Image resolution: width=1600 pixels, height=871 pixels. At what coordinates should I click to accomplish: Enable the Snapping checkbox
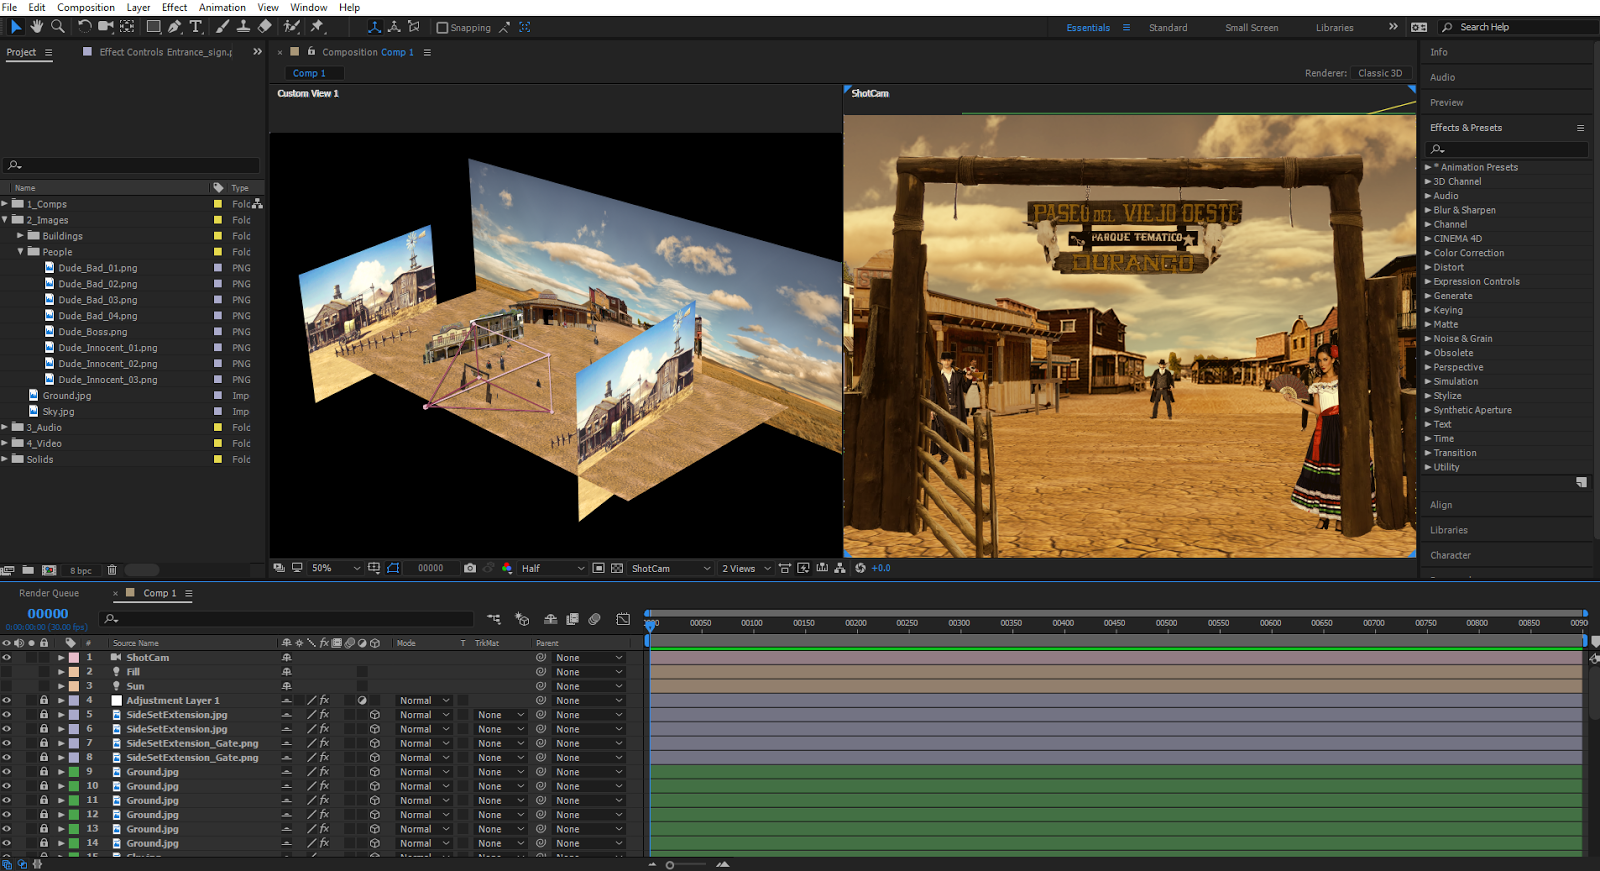tap(442, 28)
